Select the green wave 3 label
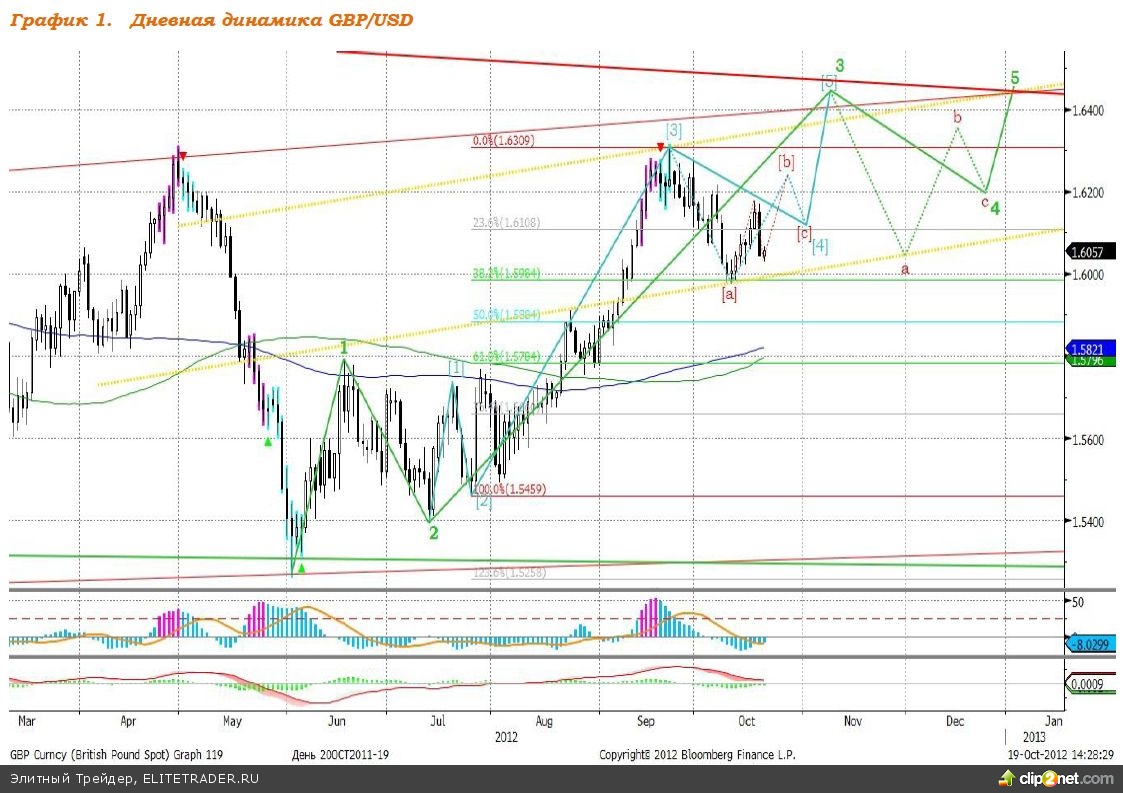 (840, 65)
